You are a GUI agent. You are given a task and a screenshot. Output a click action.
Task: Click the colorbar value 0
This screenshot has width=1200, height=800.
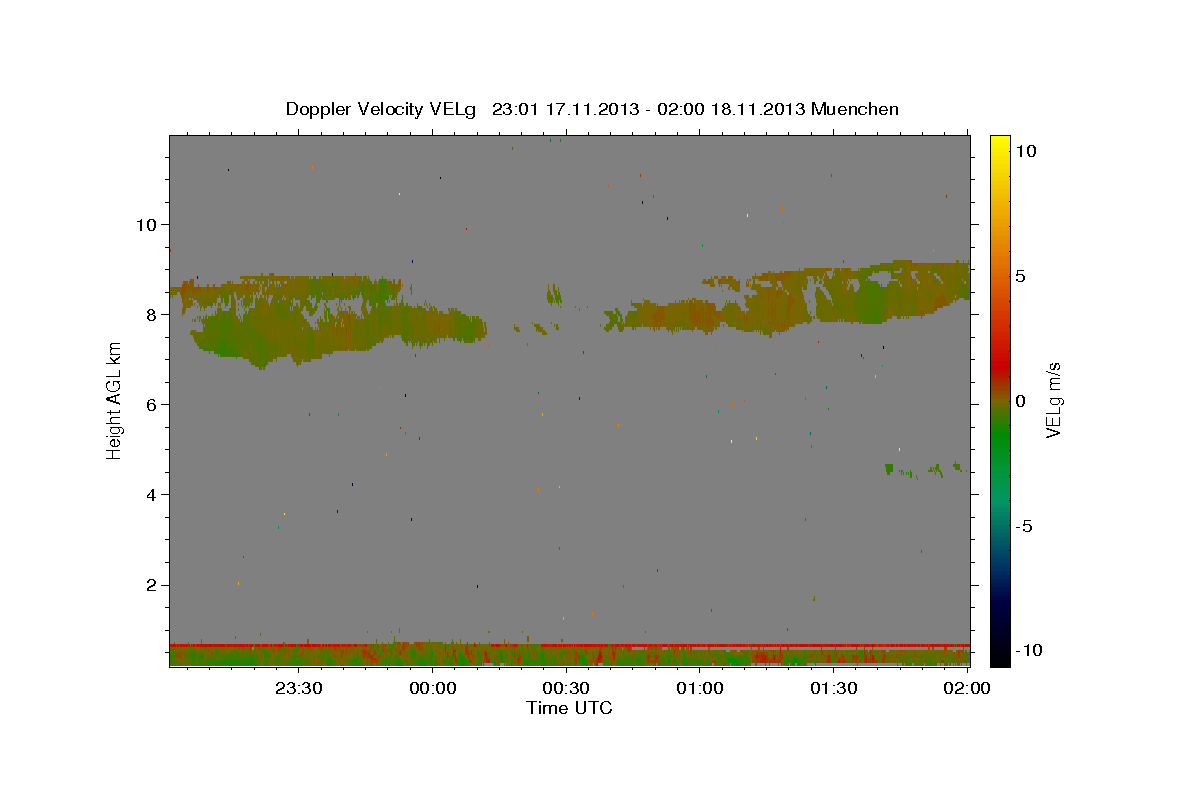pos(1022,400)
